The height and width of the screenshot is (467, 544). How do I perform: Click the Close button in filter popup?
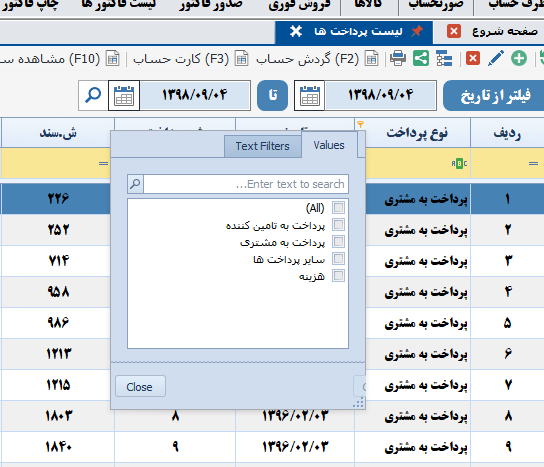(x=140, y=386)
